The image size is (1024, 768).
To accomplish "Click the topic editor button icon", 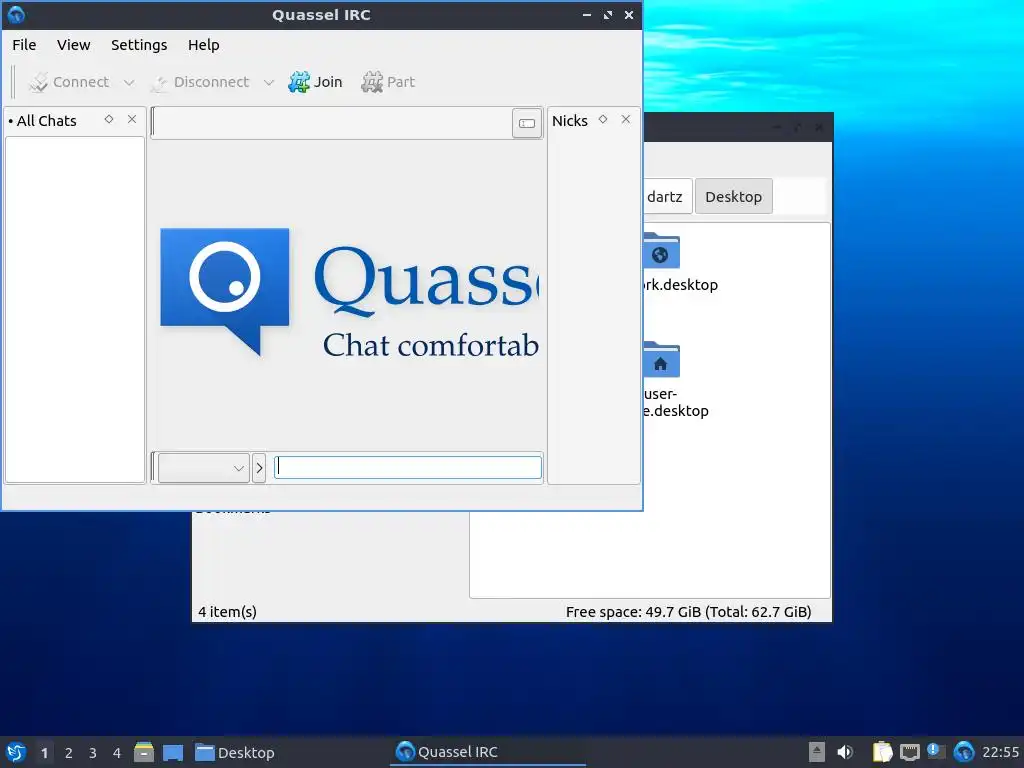I will pyautogui.click(x=527, y=123).
